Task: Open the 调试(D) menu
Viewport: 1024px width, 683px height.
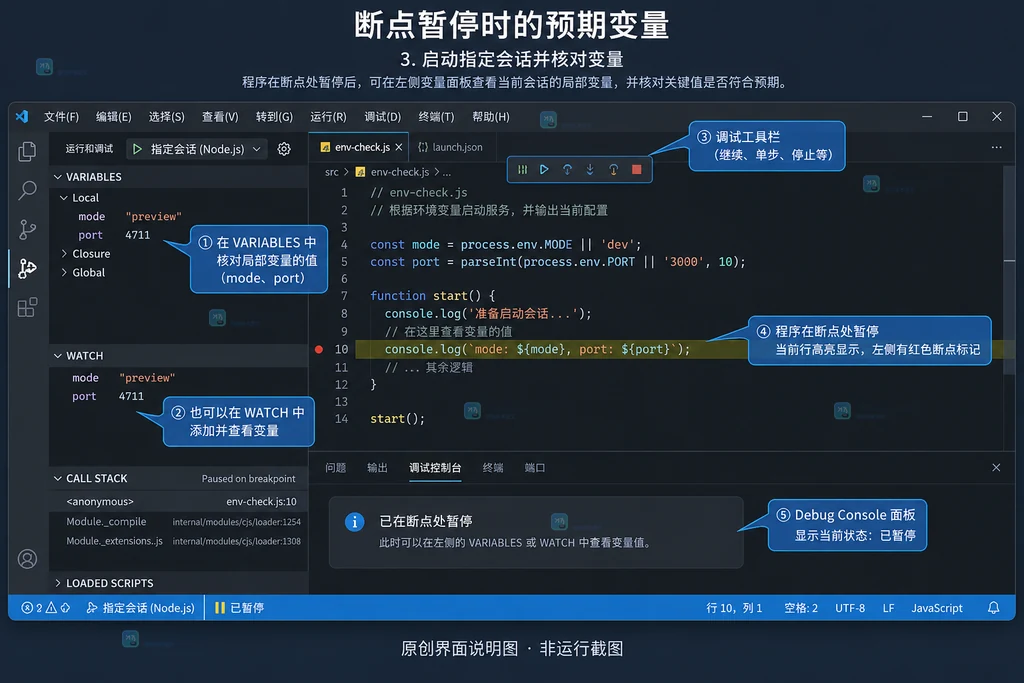Action: pos(383,117)
